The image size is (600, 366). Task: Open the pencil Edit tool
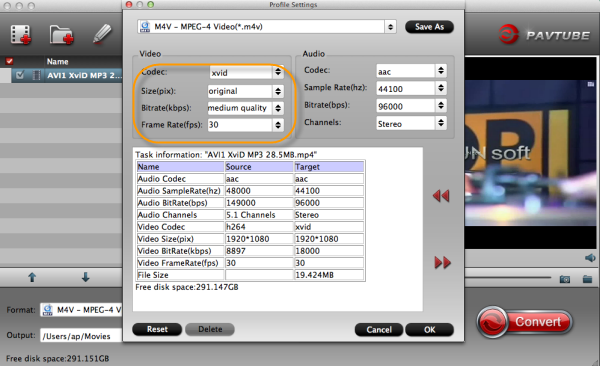click(102, 34)
